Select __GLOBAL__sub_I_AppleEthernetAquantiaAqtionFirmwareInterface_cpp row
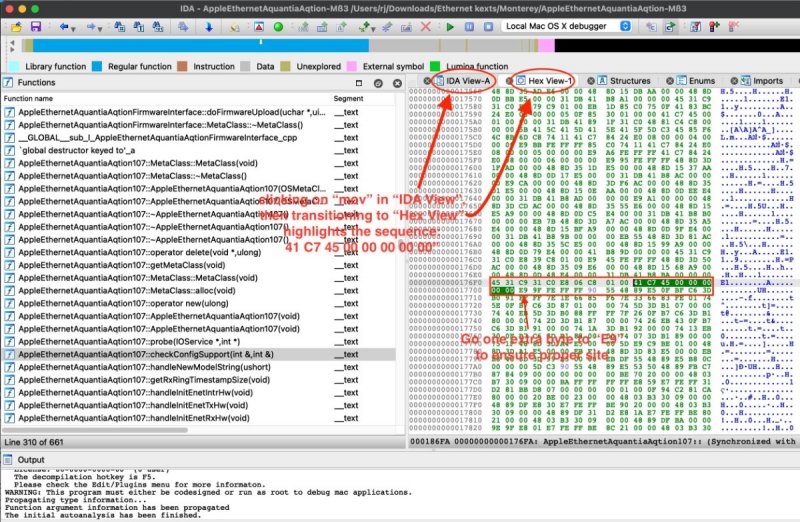Screen dimensions: 800x522 coord(199,137)
